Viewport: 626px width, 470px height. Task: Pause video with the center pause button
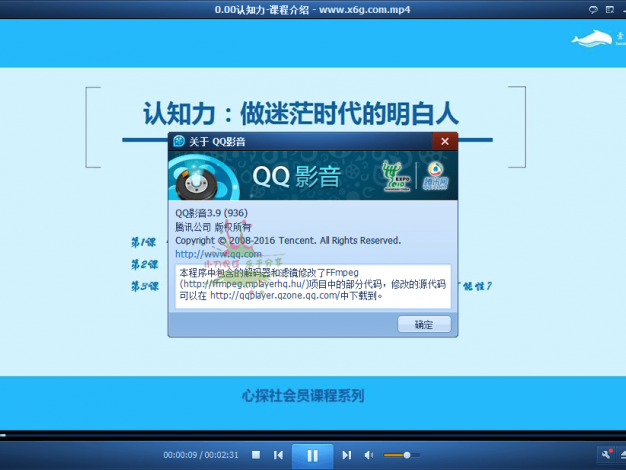coord(313,456)
